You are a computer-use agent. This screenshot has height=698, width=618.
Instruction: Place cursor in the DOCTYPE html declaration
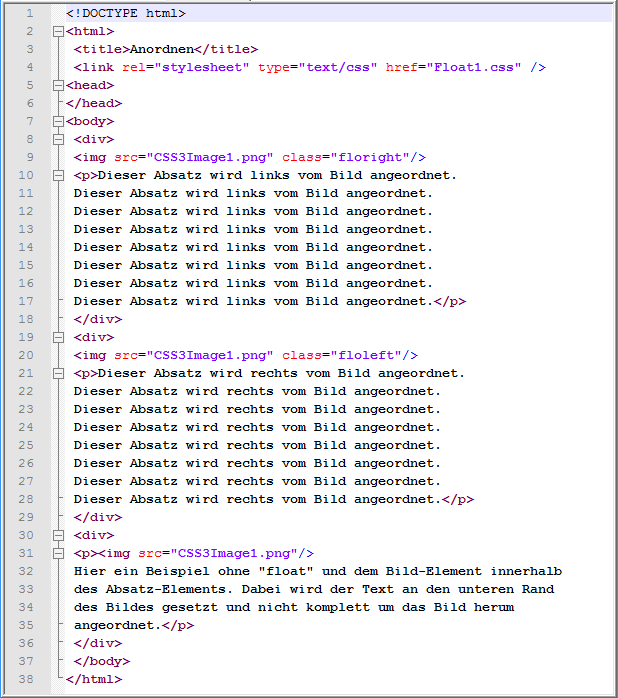coord(126,13)
